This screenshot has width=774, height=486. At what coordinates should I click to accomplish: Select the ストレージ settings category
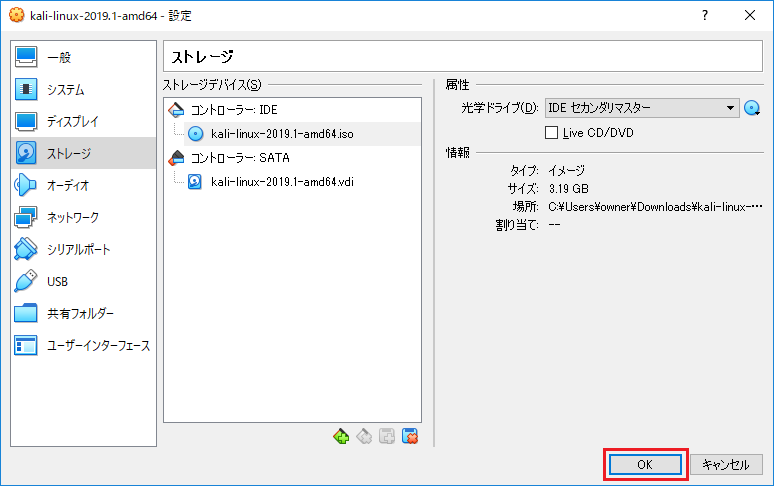83,153
